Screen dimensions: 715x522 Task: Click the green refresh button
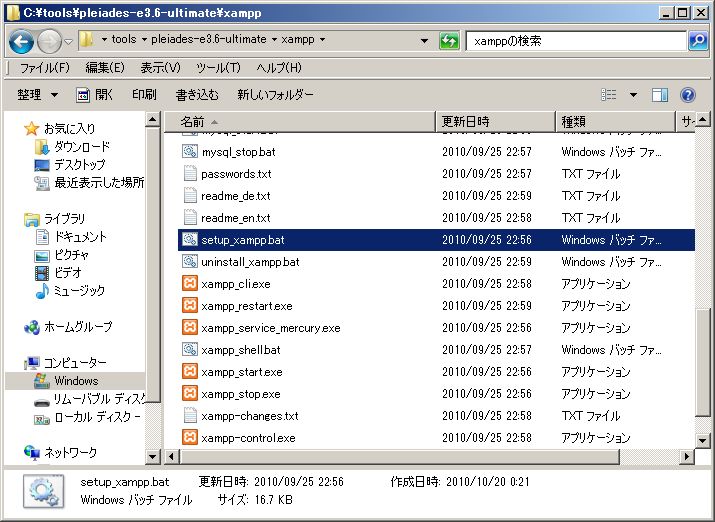pyautogui.click(x=449, y=41)
